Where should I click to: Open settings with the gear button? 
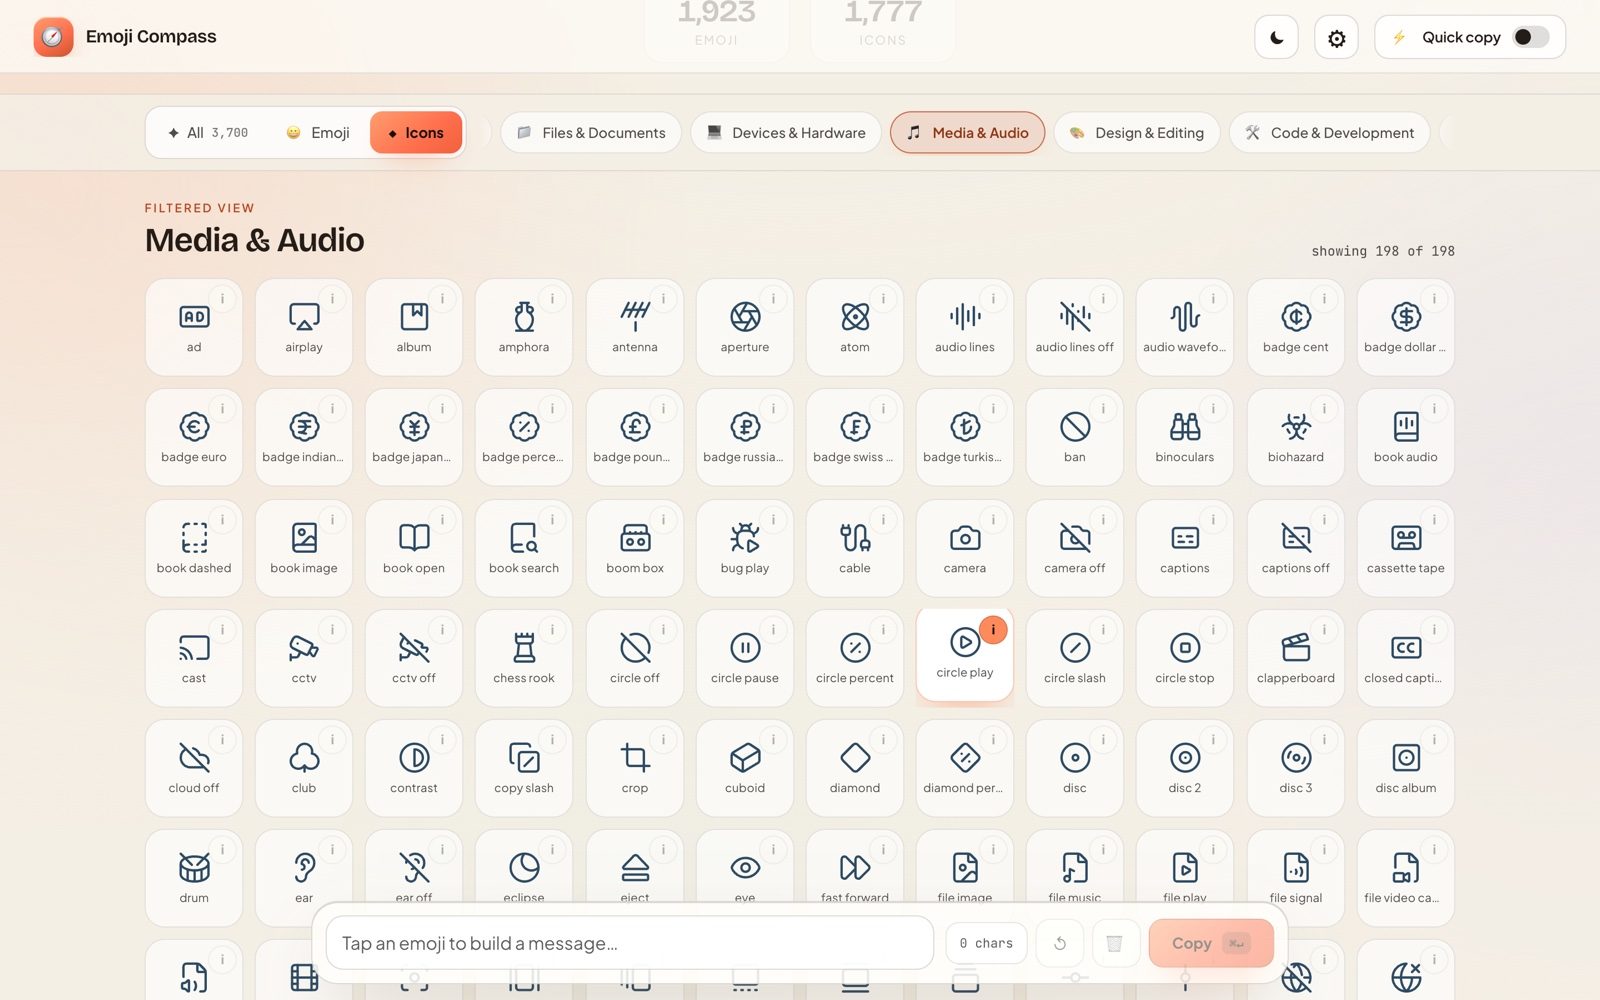click(x=1336, y=38)
